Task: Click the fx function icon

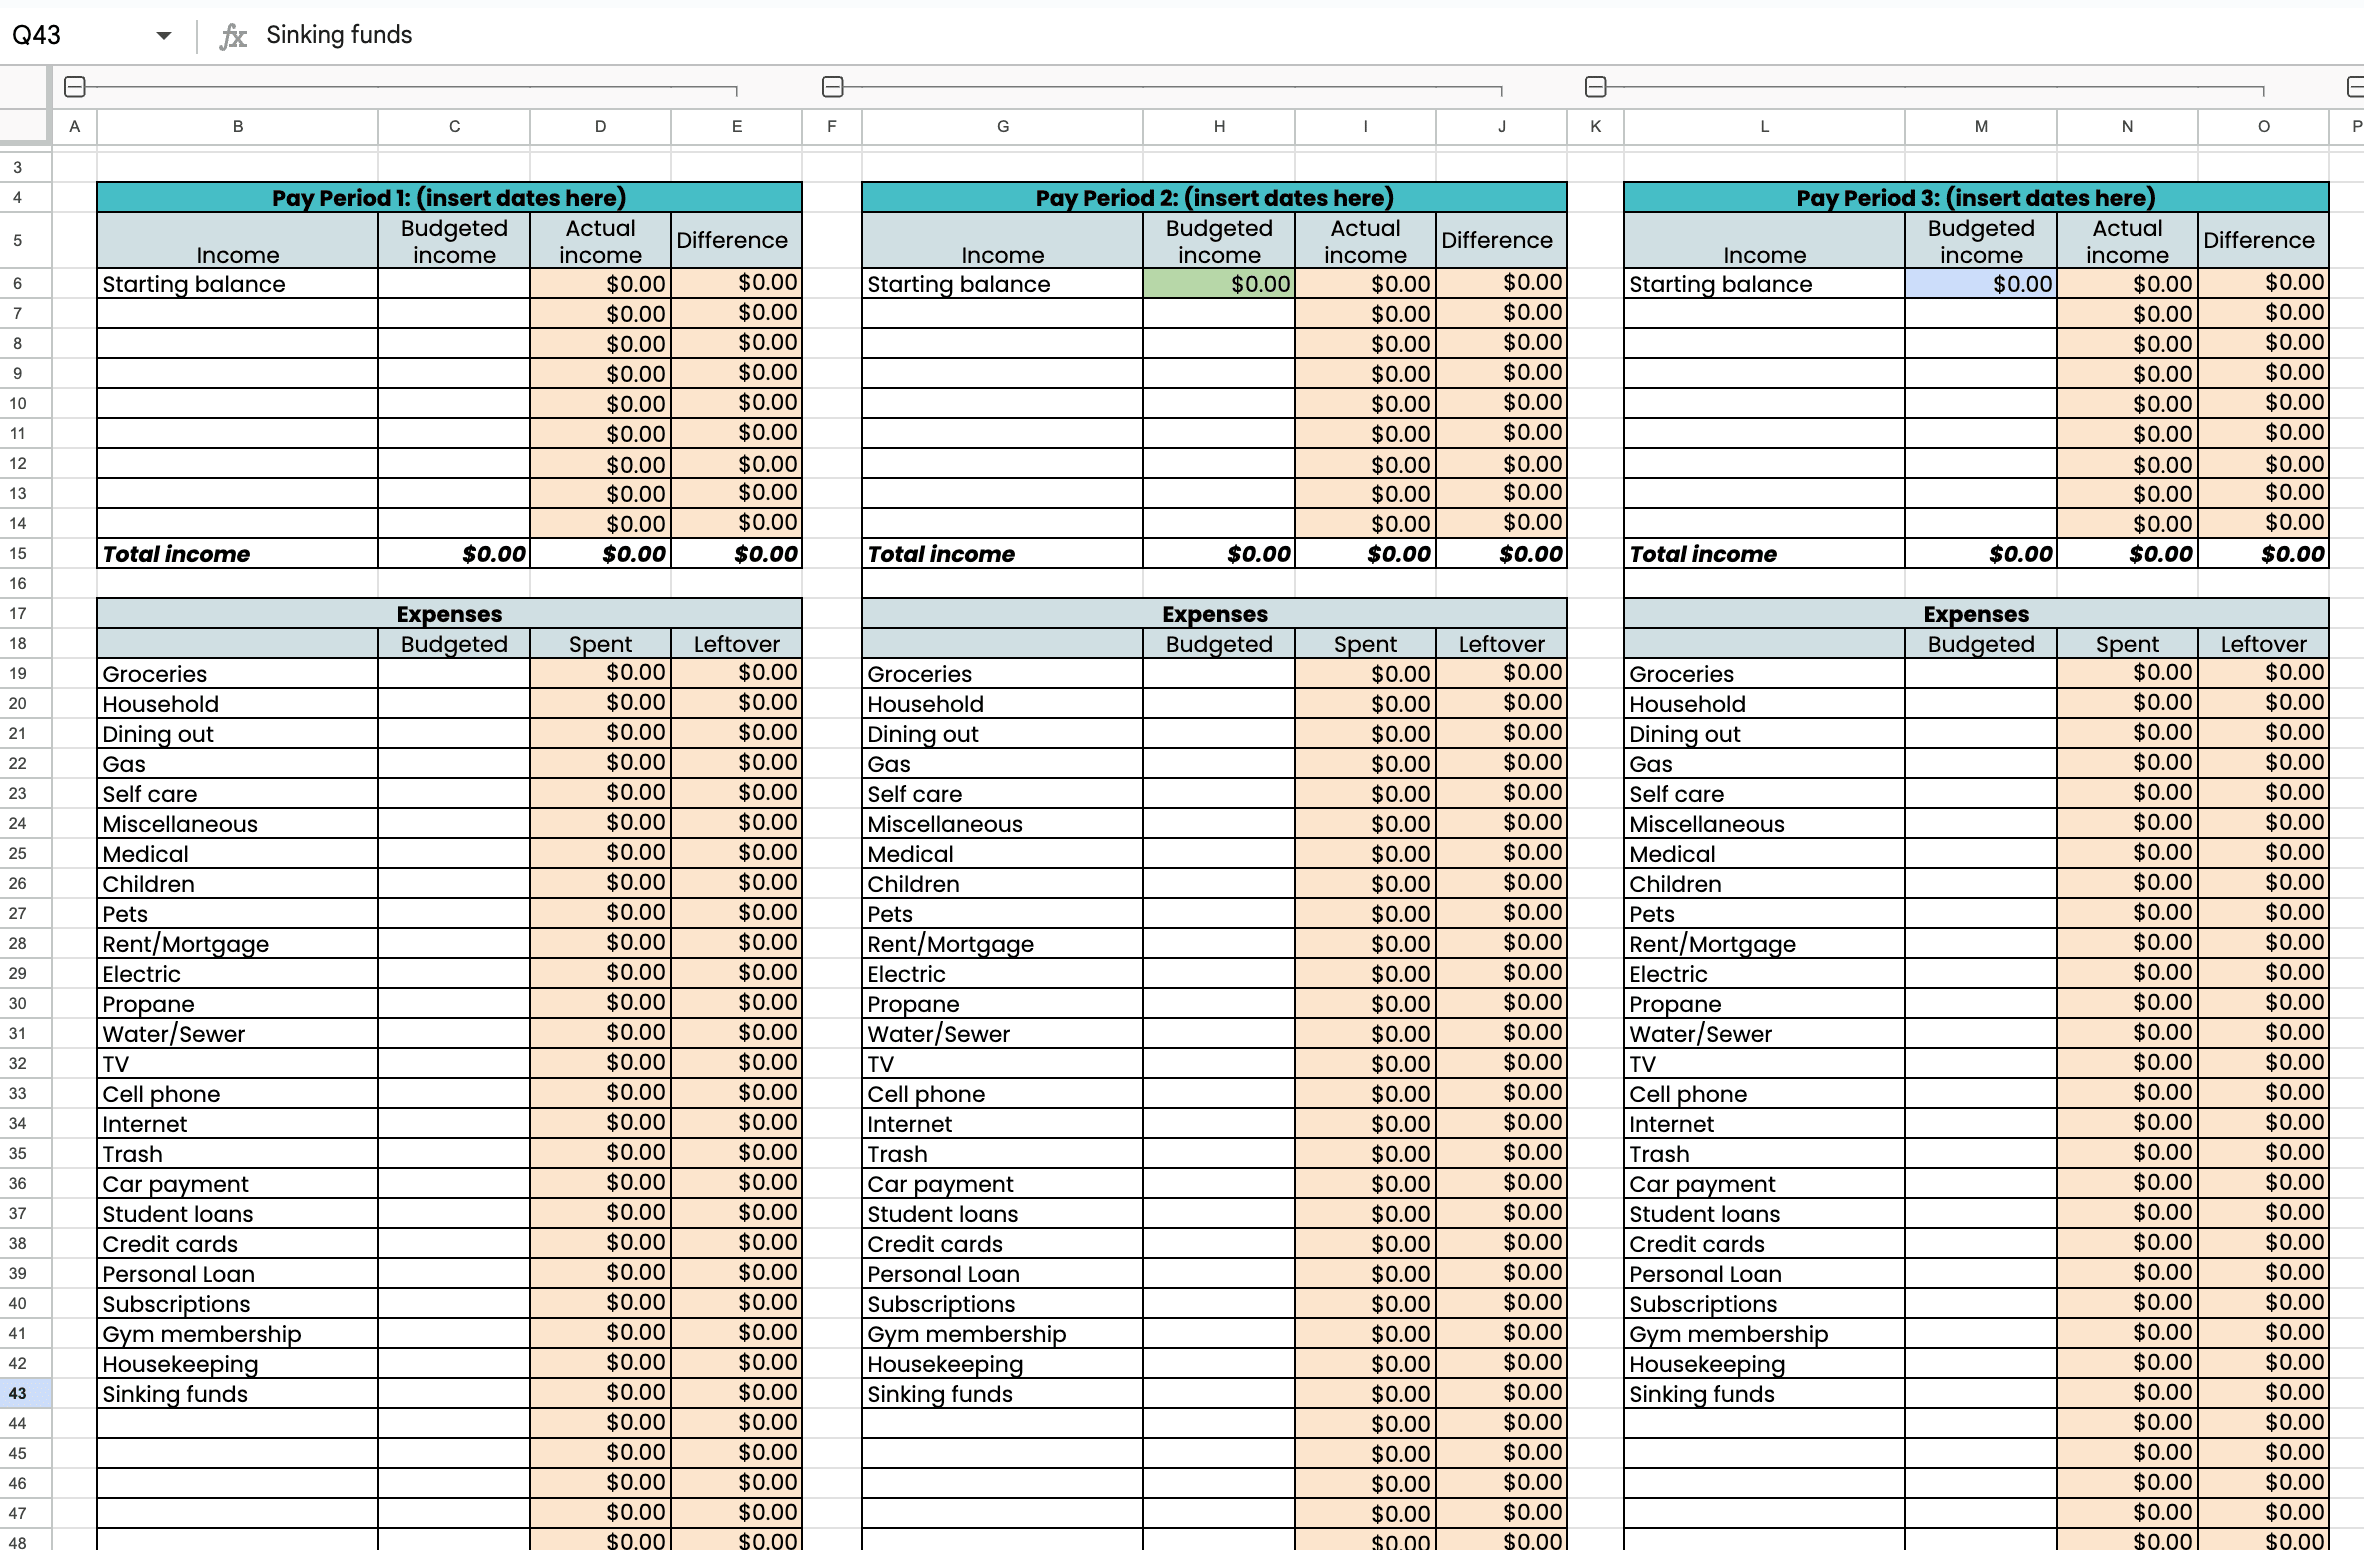Action: pyautogui.click(x=233, y=36)
